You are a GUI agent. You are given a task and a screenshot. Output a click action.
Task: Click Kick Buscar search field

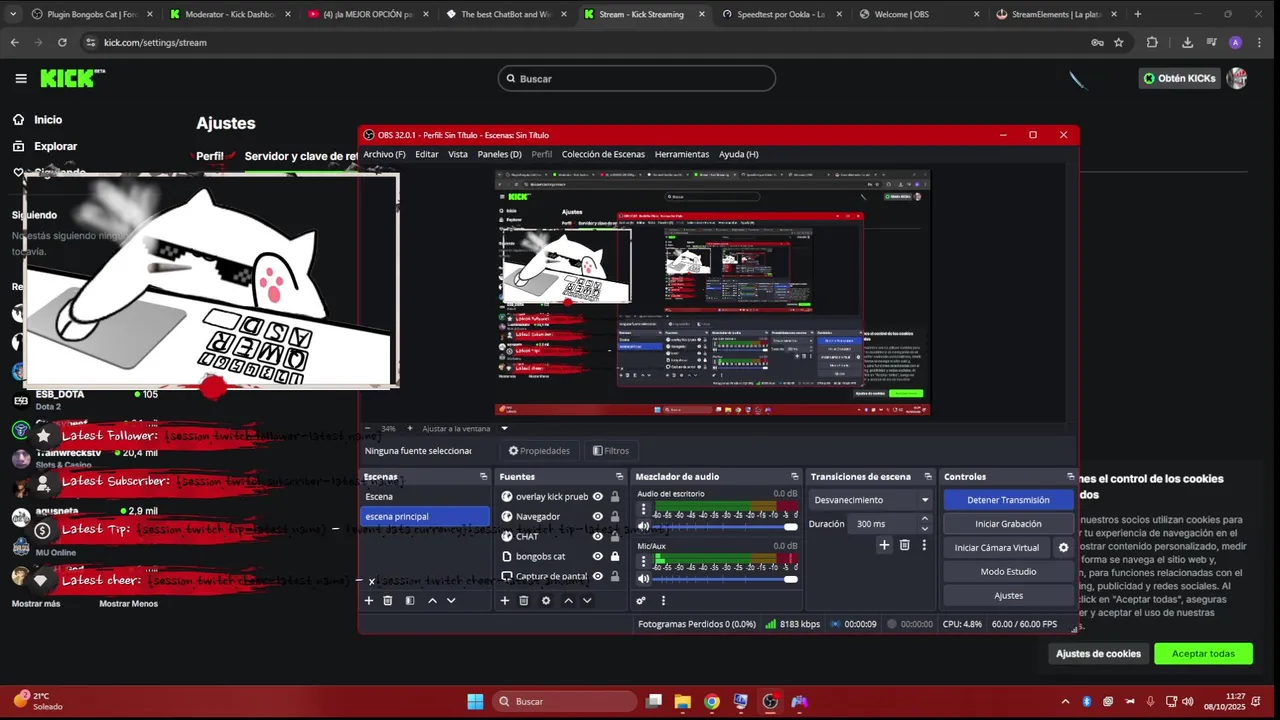click(x=637, y=79)
